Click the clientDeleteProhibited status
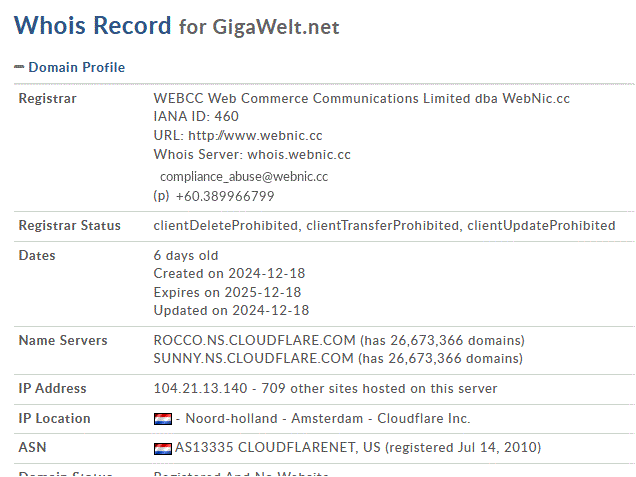Image resolution: width=636 pixels, height=477 pixels. coord(226,226)
